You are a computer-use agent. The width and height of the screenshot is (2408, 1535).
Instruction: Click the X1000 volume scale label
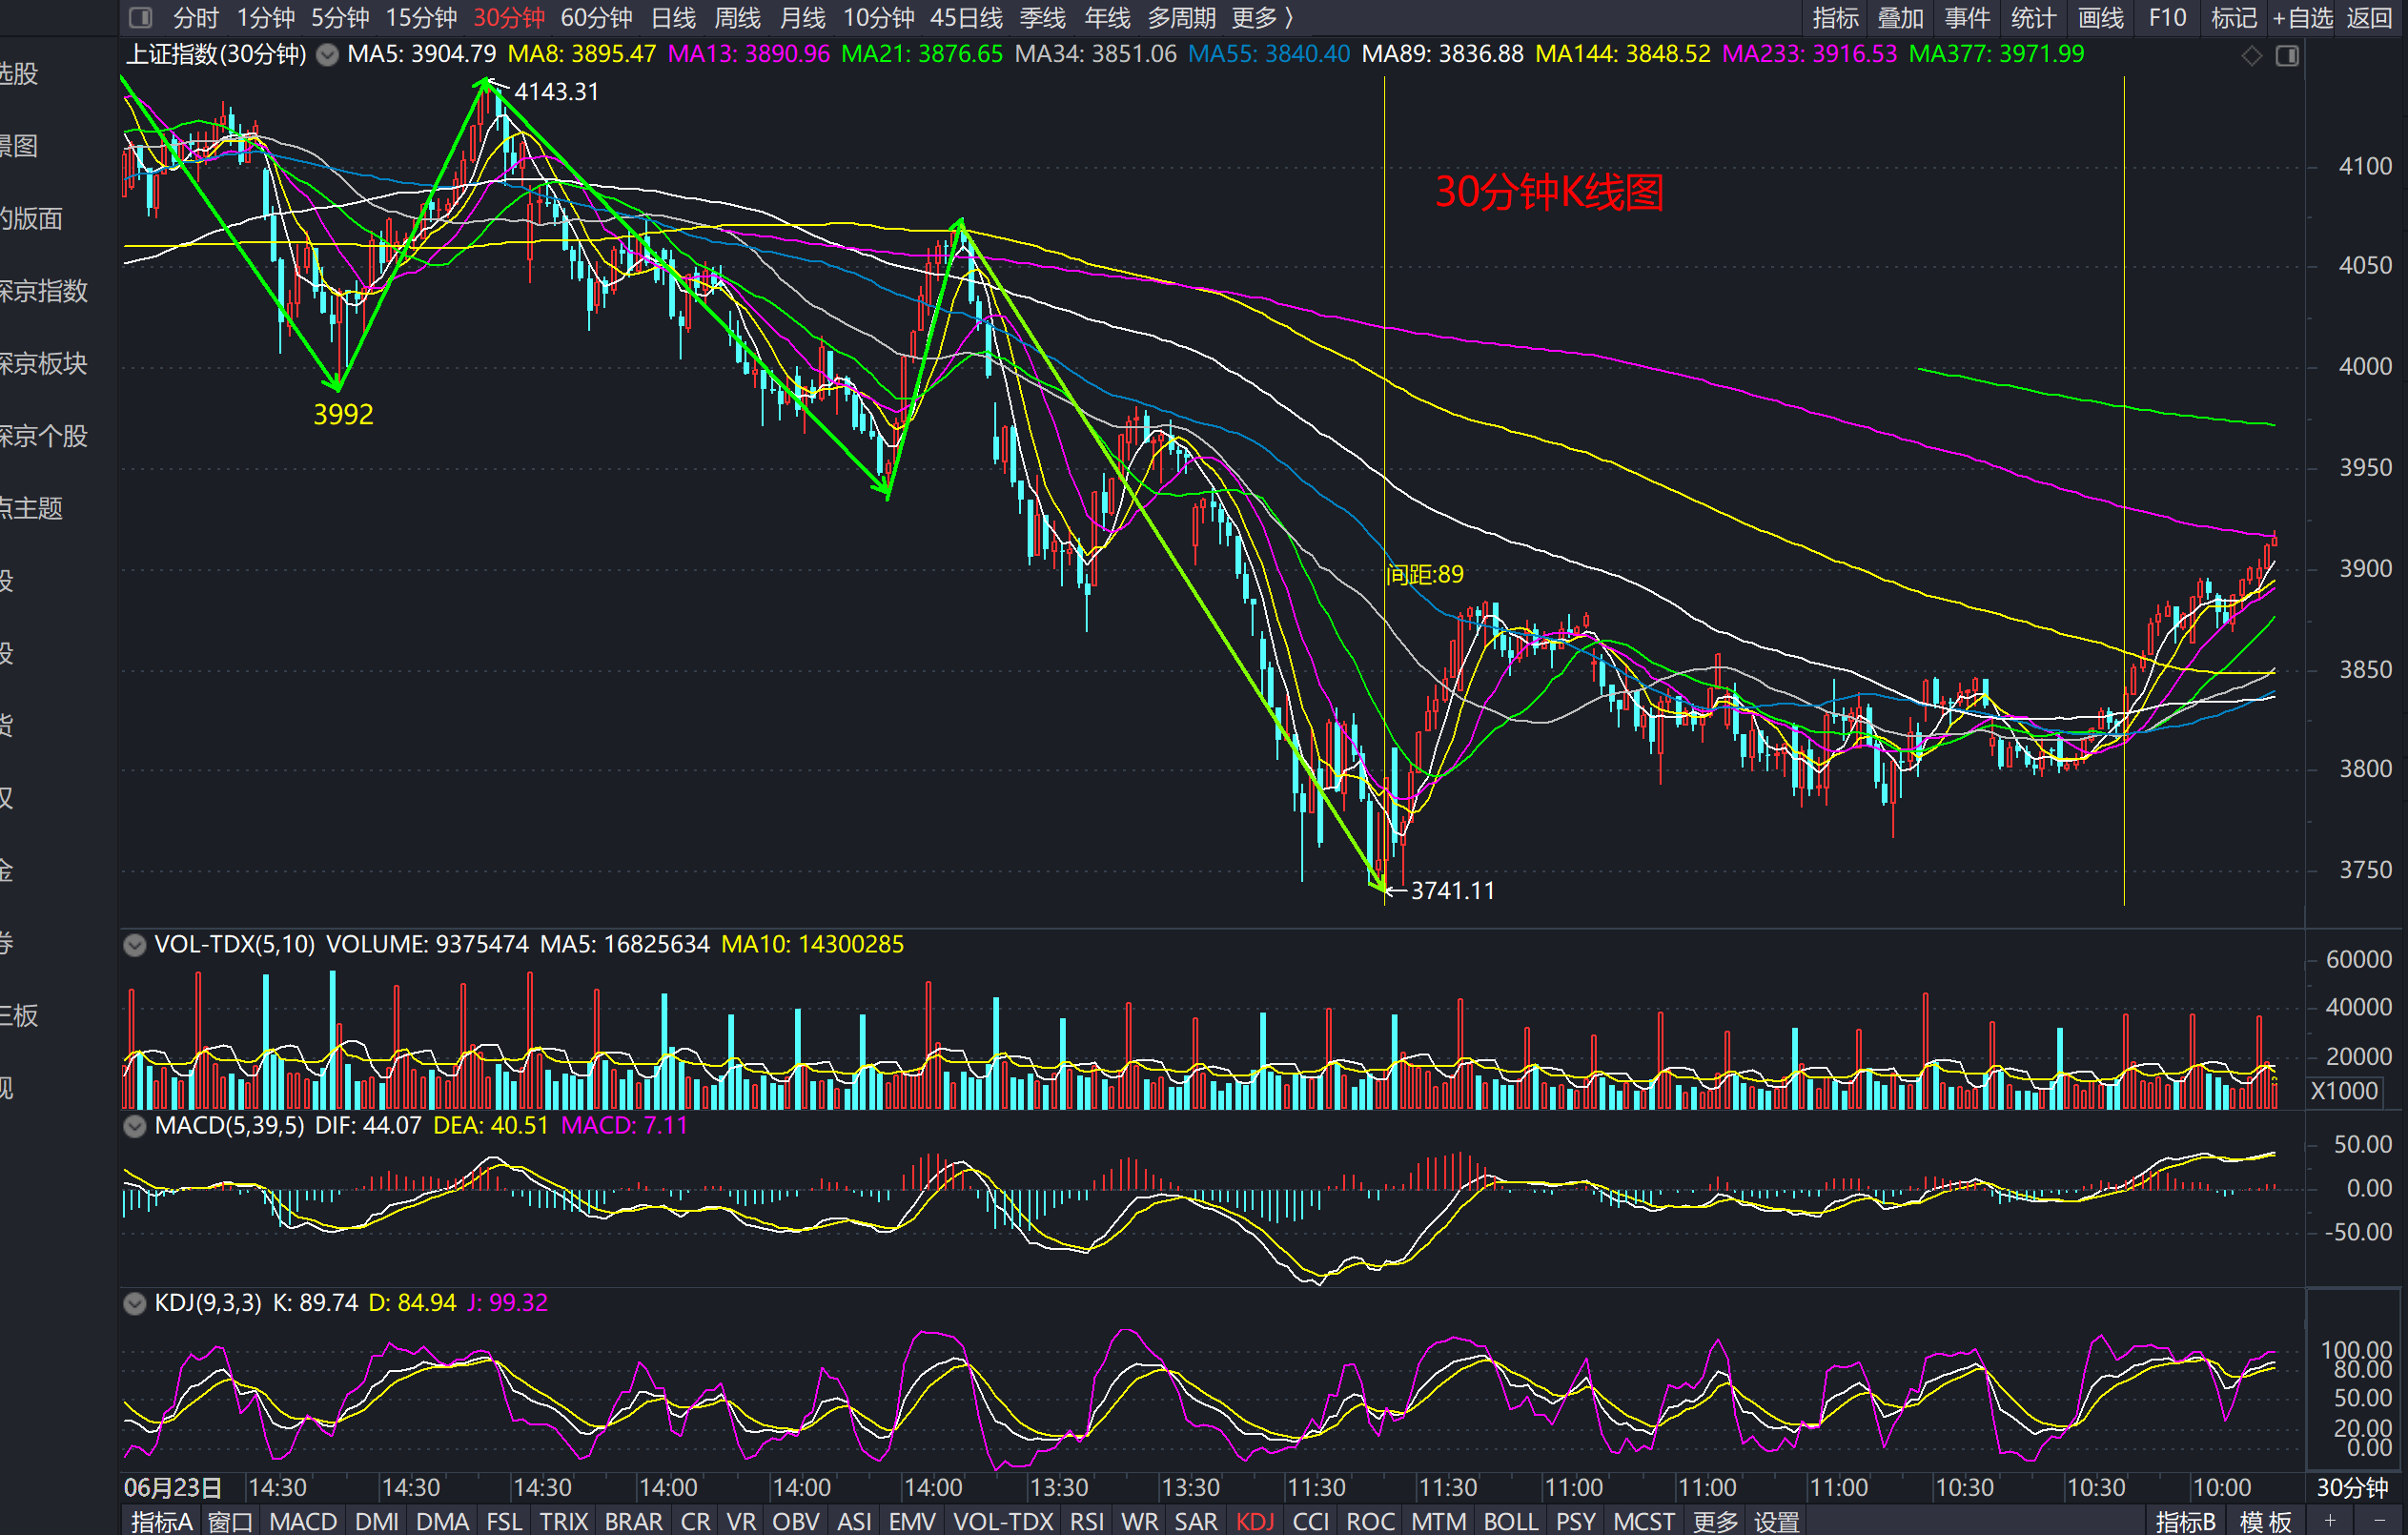(x=2344, y=1090)
